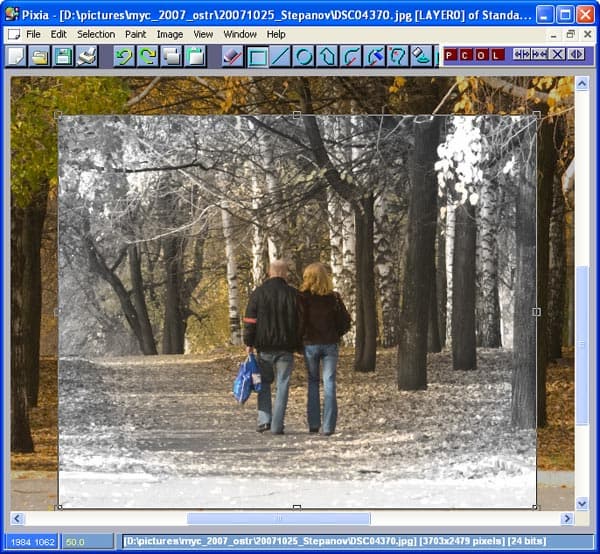Click the vertical scrollbar down arrow
The height and width of the screenshot is (554, 600).
[582, 503]
